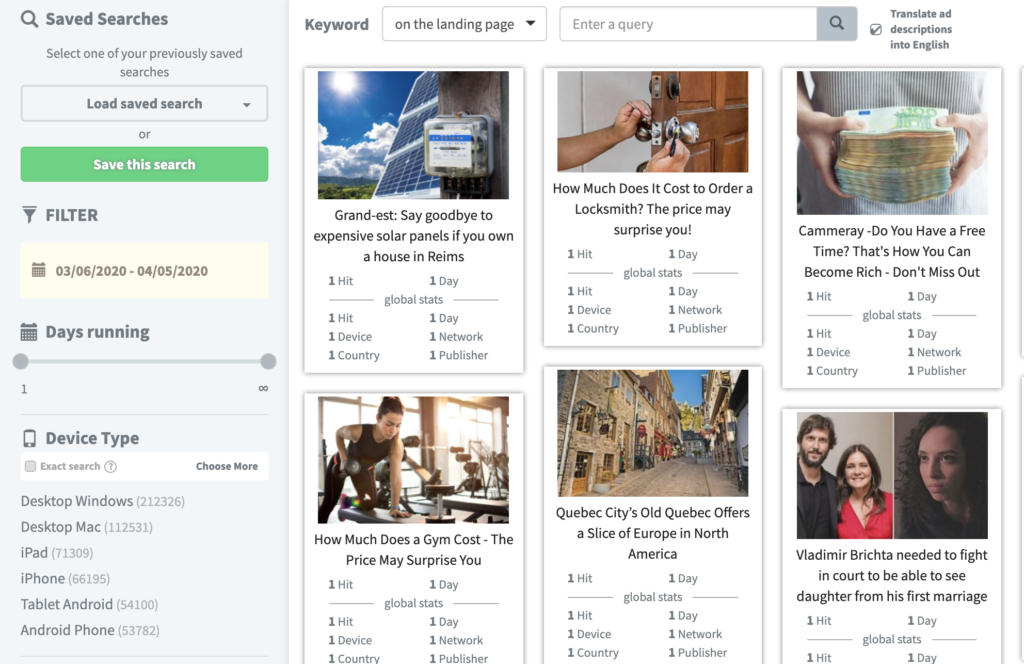Click the Saved Searches magnifier icon

(x=29, y=19)
